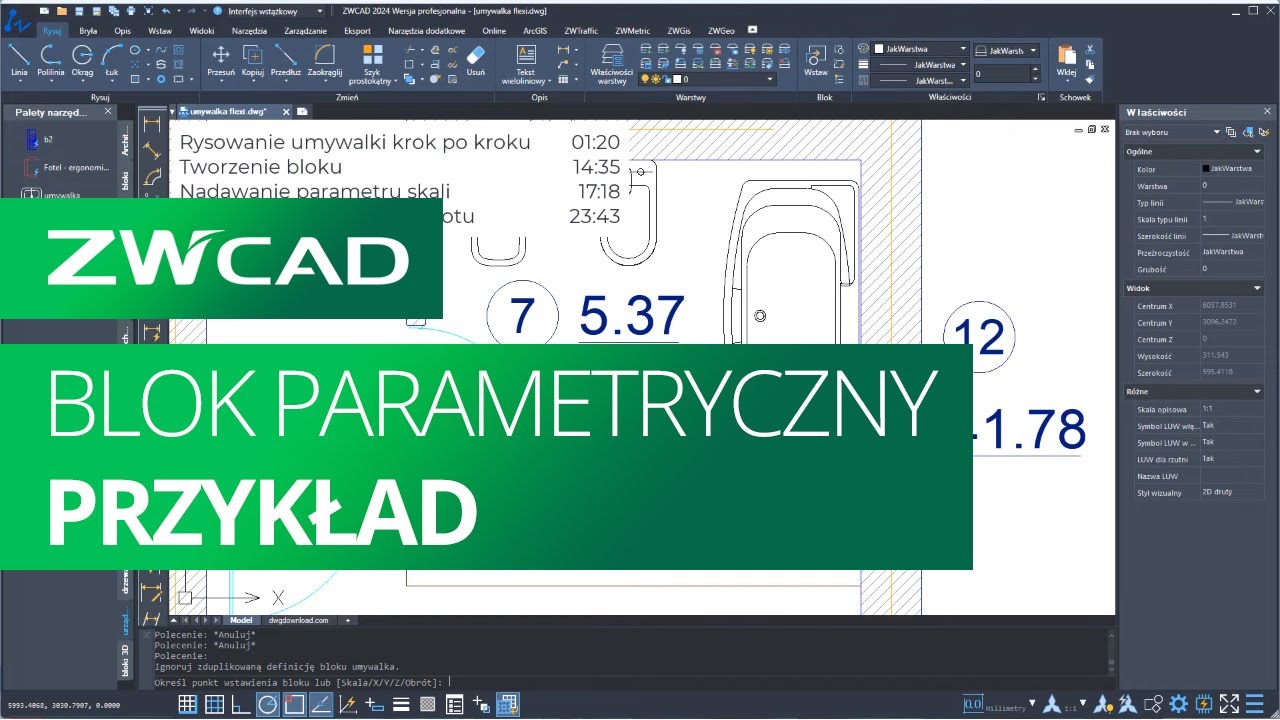This screenshot has width=1280, height=720.
Task: Add a new layout with plus button
Action: click(348, 620)
